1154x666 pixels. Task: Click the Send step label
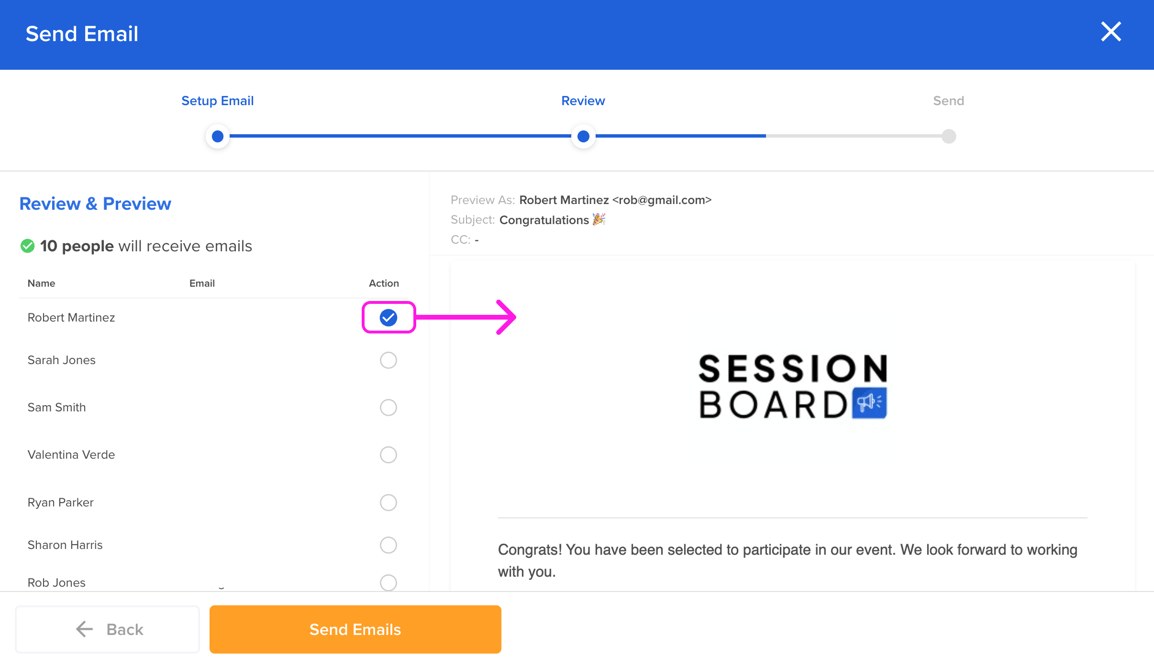click(x=948, y=100)
